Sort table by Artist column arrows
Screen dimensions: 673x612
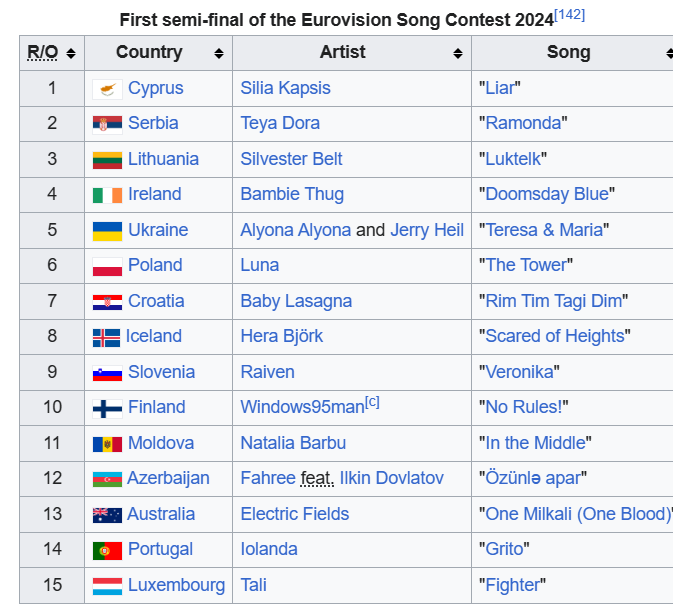458,53
